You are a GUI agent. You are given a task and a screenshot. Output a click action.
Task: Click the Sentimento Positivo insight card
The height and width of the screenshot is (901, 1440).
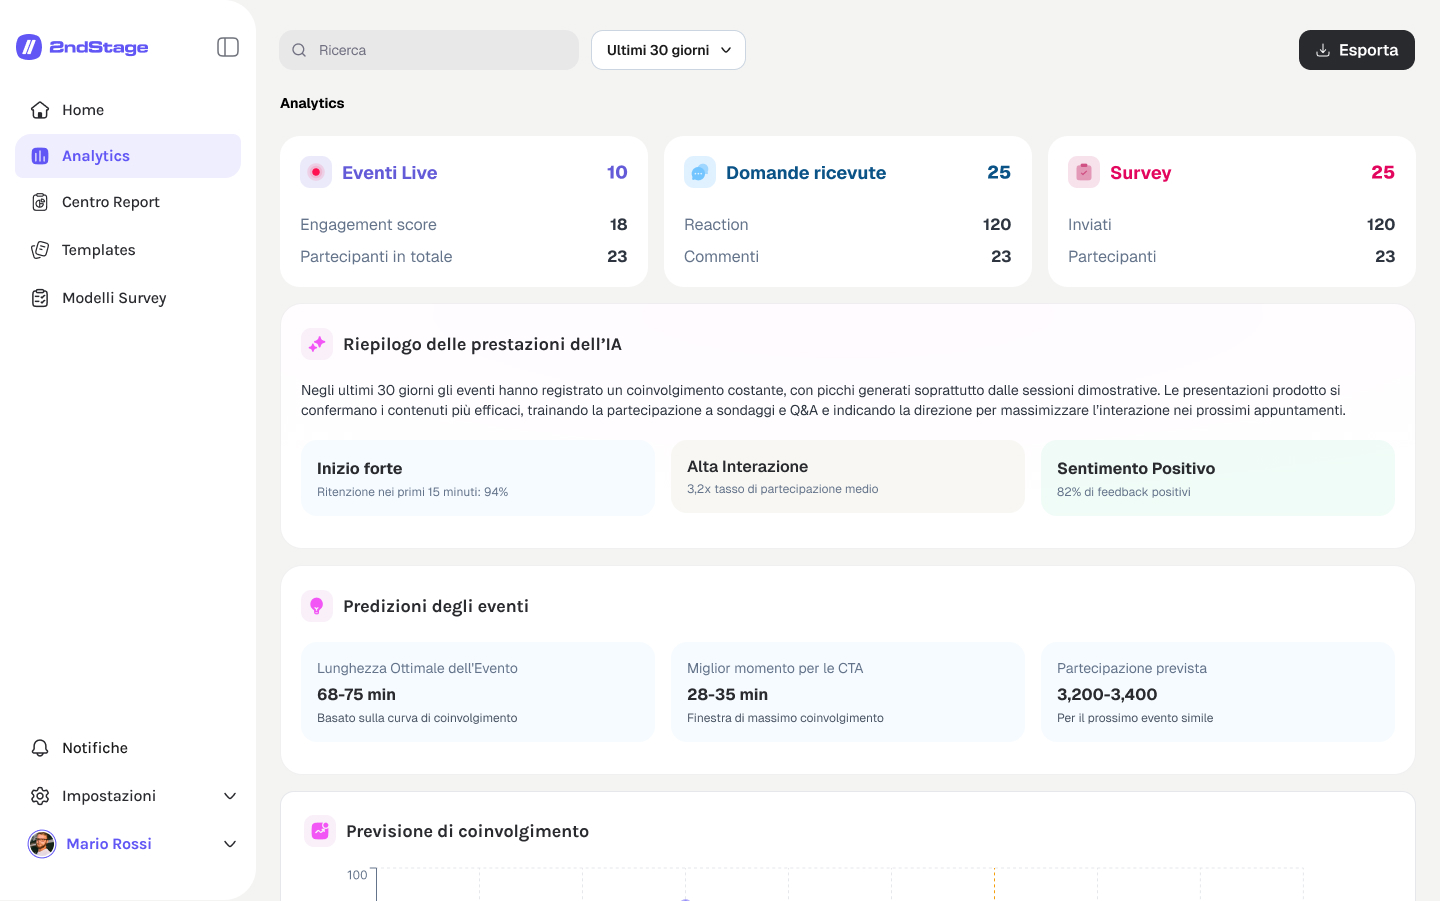[x=1218, y=478]
